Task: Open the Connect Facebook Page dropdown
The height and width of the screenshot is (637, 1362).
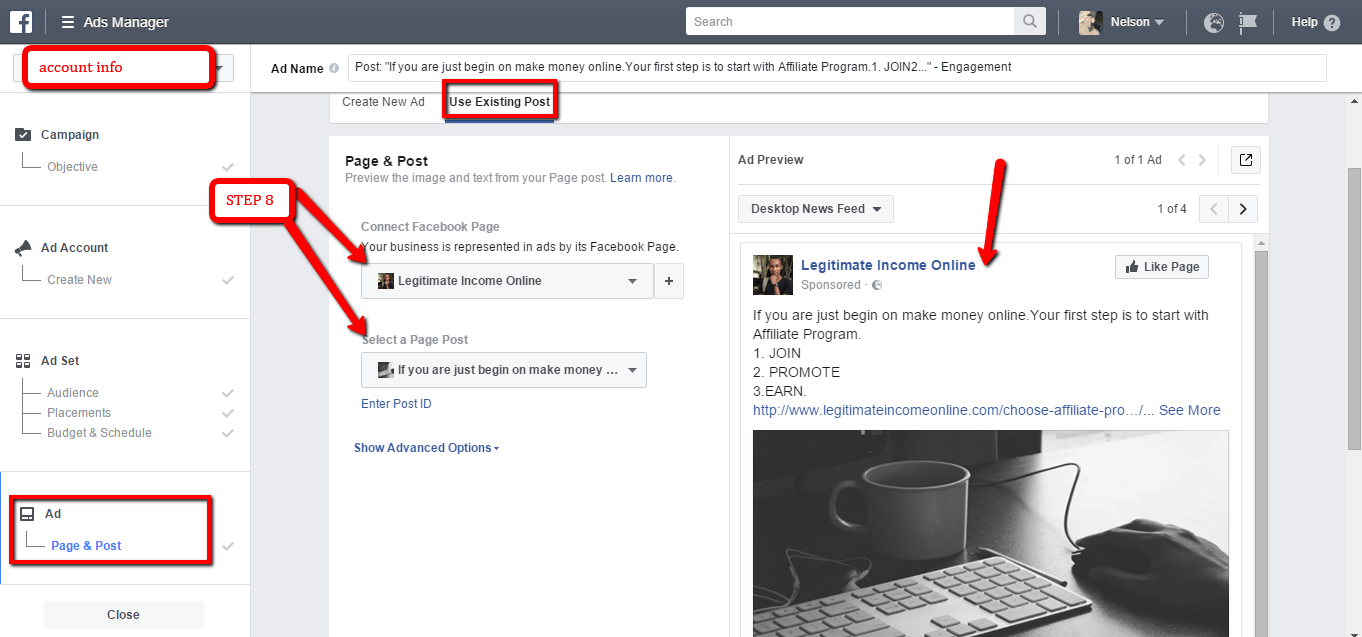Action: tap(507, 281)
